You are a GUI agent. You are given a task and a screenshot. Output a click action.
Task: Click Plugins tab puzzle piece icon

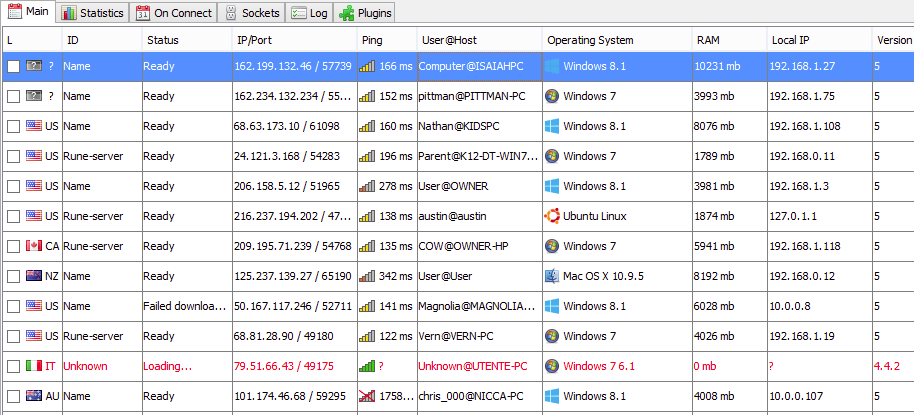click(346, 13)
